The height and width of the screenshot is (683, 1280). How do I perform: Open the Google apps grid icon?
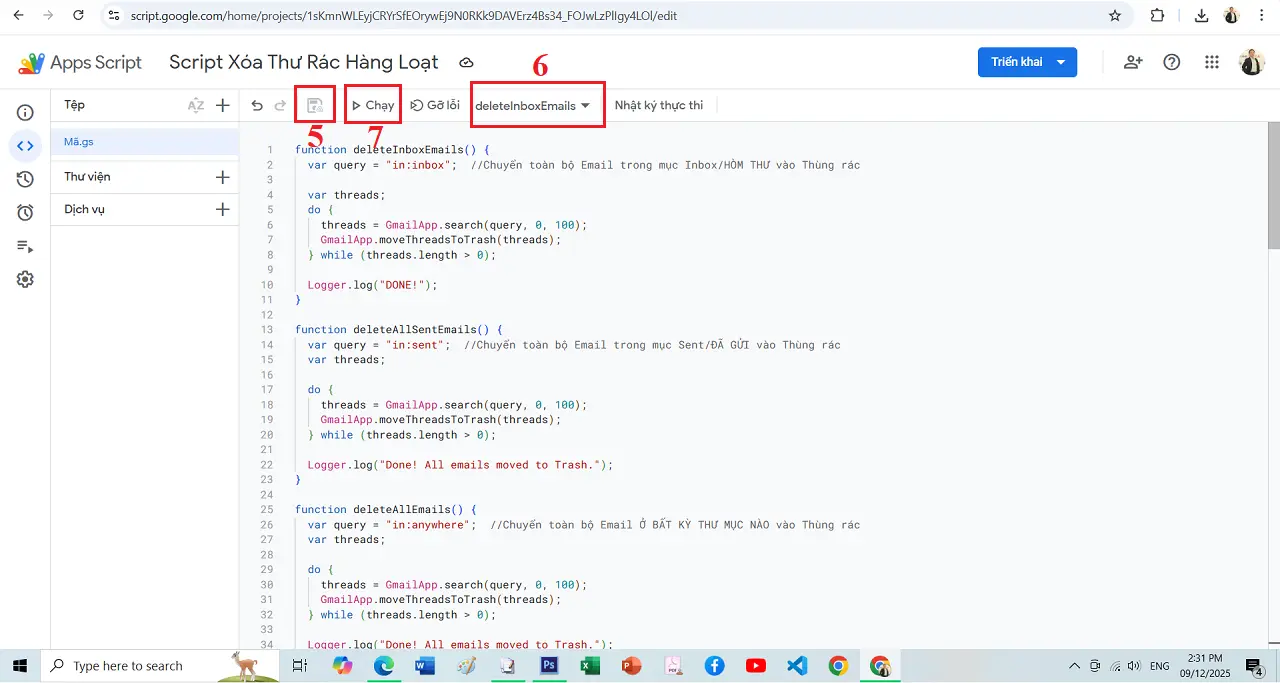[1212, 62]
